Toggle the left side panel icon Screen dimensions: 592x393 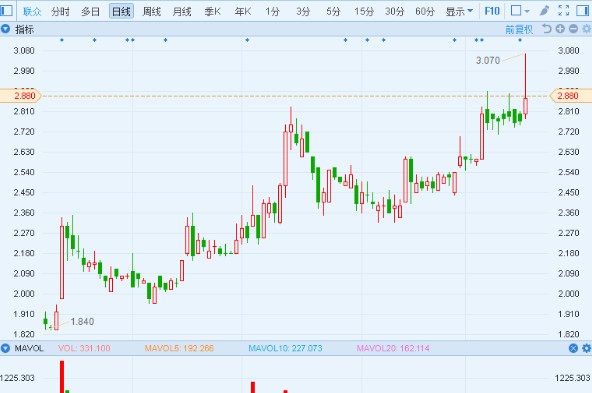coord(6,11)
